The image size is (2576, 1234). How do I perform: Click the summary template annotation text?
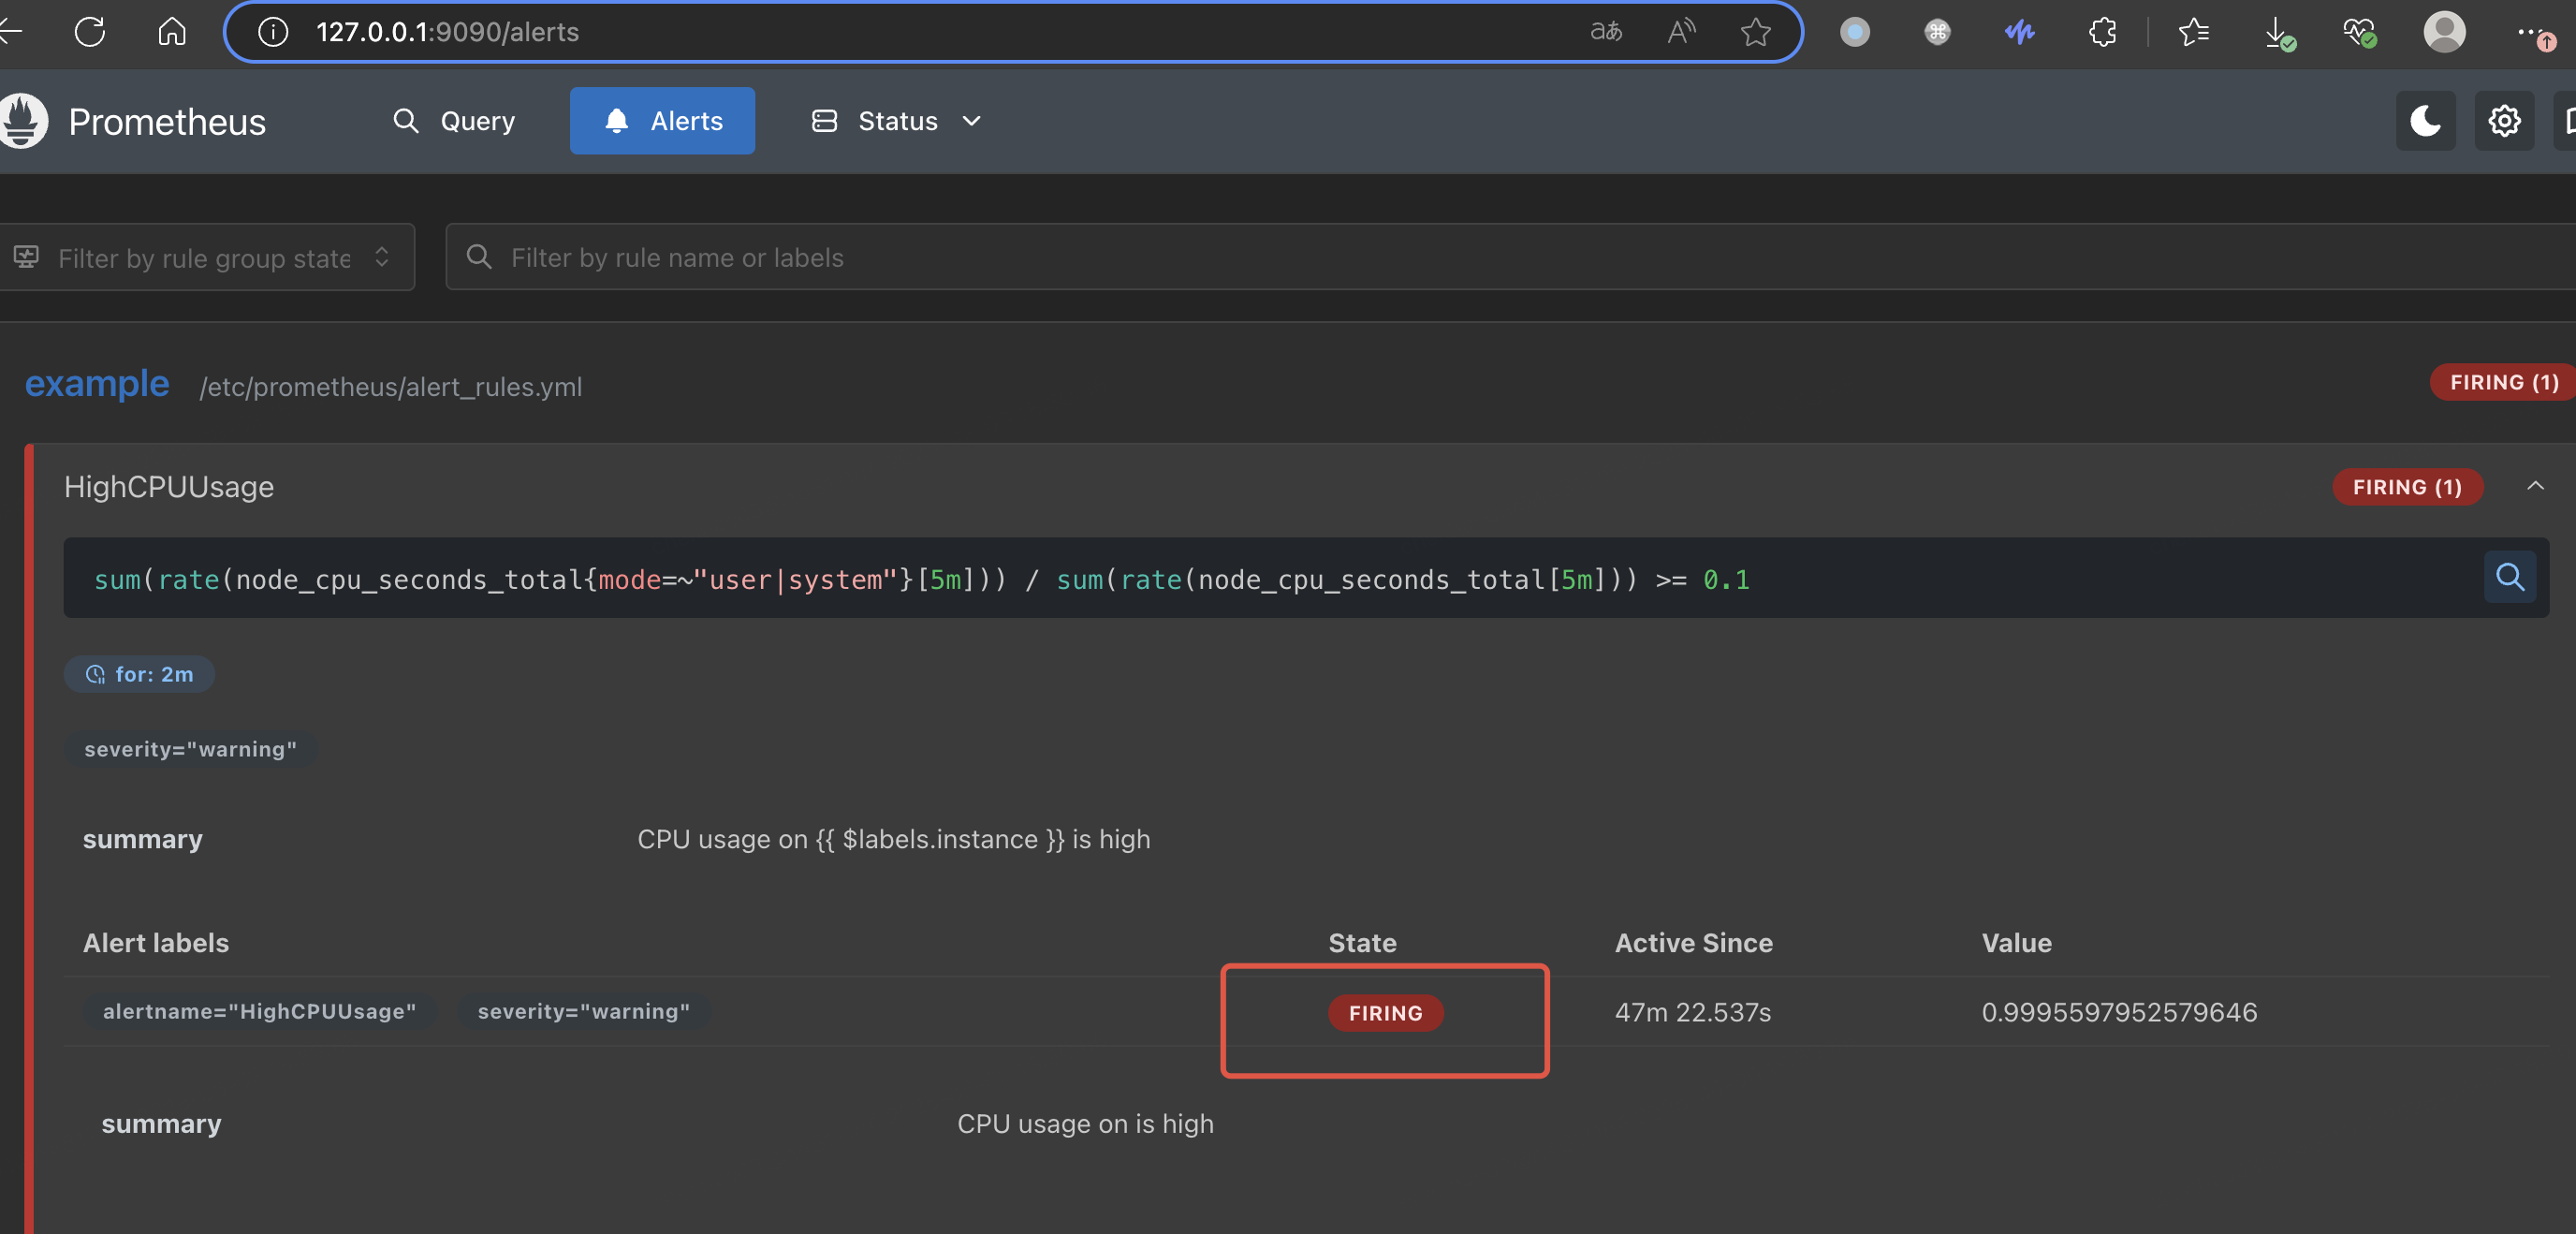coord(893,838)
